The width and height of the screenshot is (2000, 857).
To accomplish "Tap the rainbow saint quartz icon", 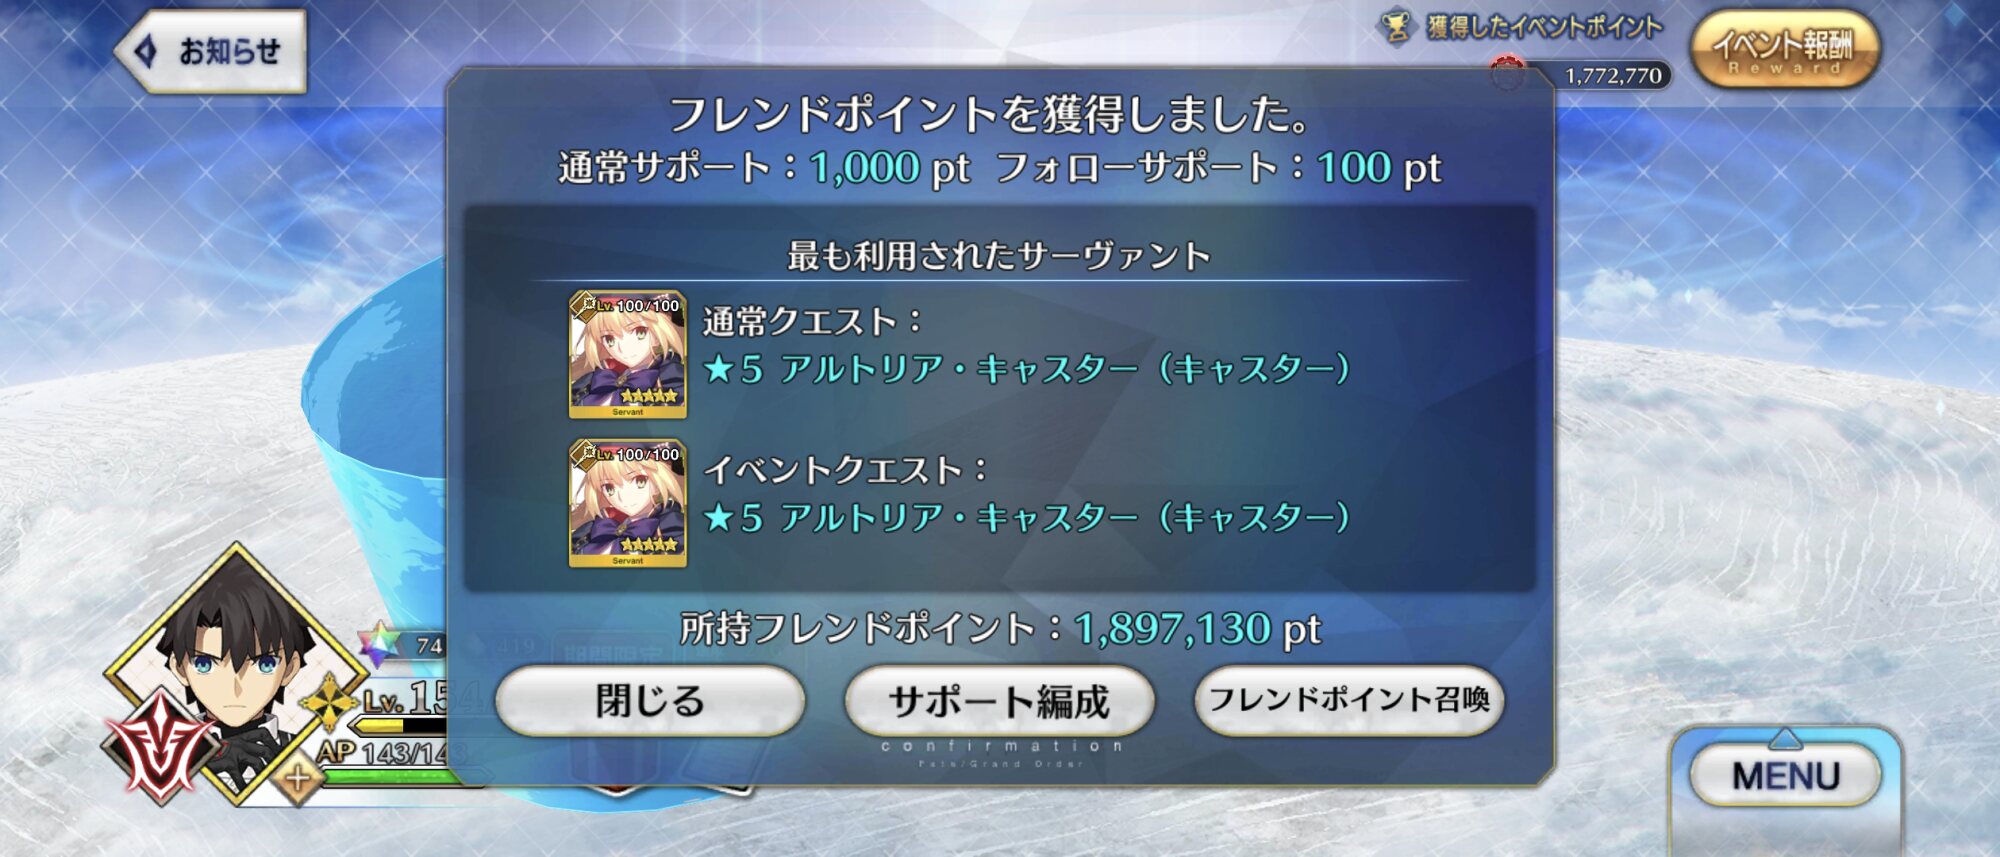I will click(379, 645).
